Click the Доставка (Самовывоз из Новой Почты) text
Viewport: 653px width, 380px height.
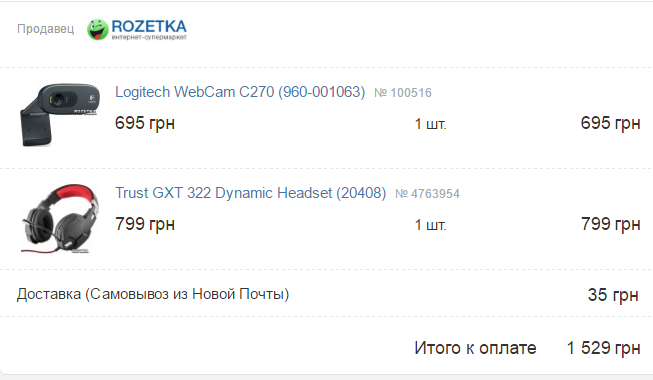coord(153,294)
